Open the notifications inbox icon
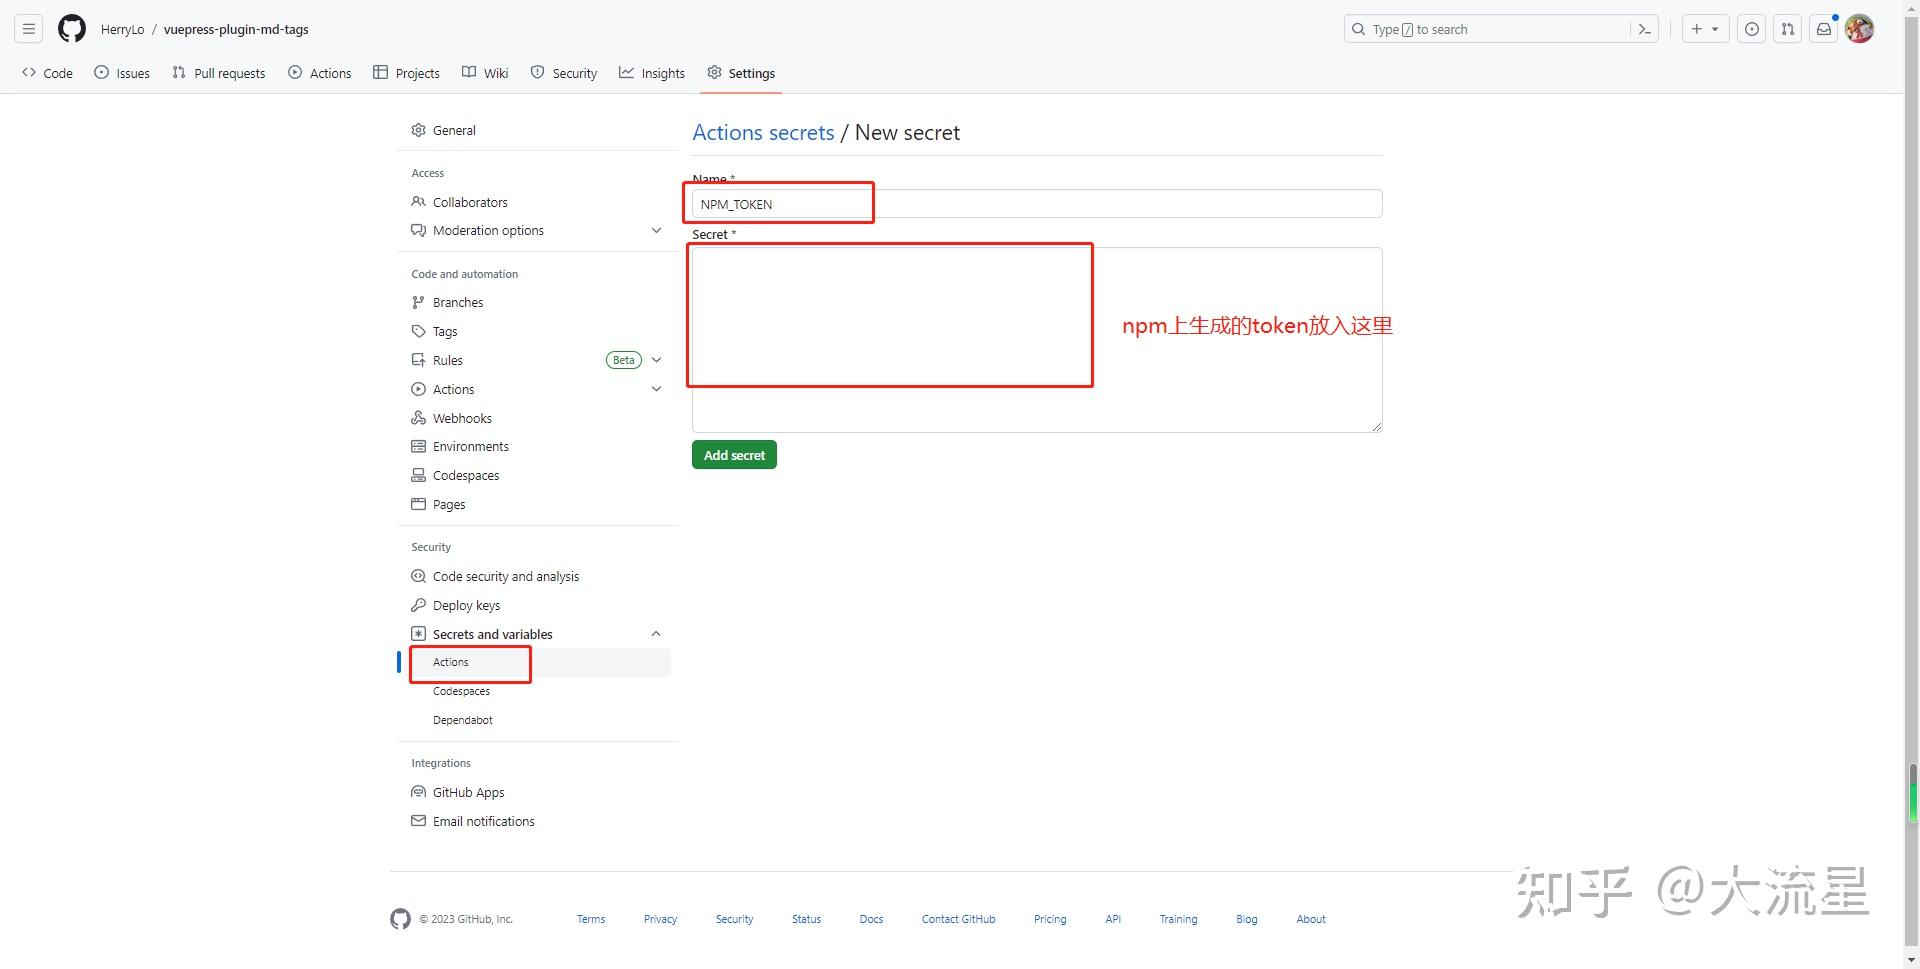Screen dimensions: 1920x969 [1824, 29]
